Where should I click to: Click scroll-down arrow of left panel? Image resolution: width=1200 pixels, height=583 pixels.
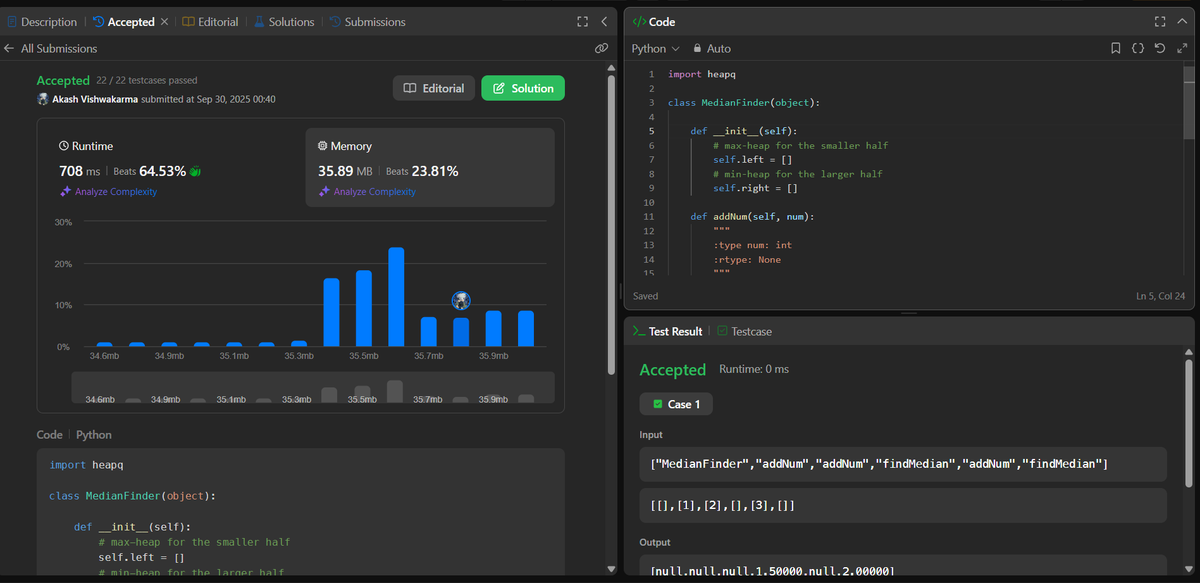611,569
